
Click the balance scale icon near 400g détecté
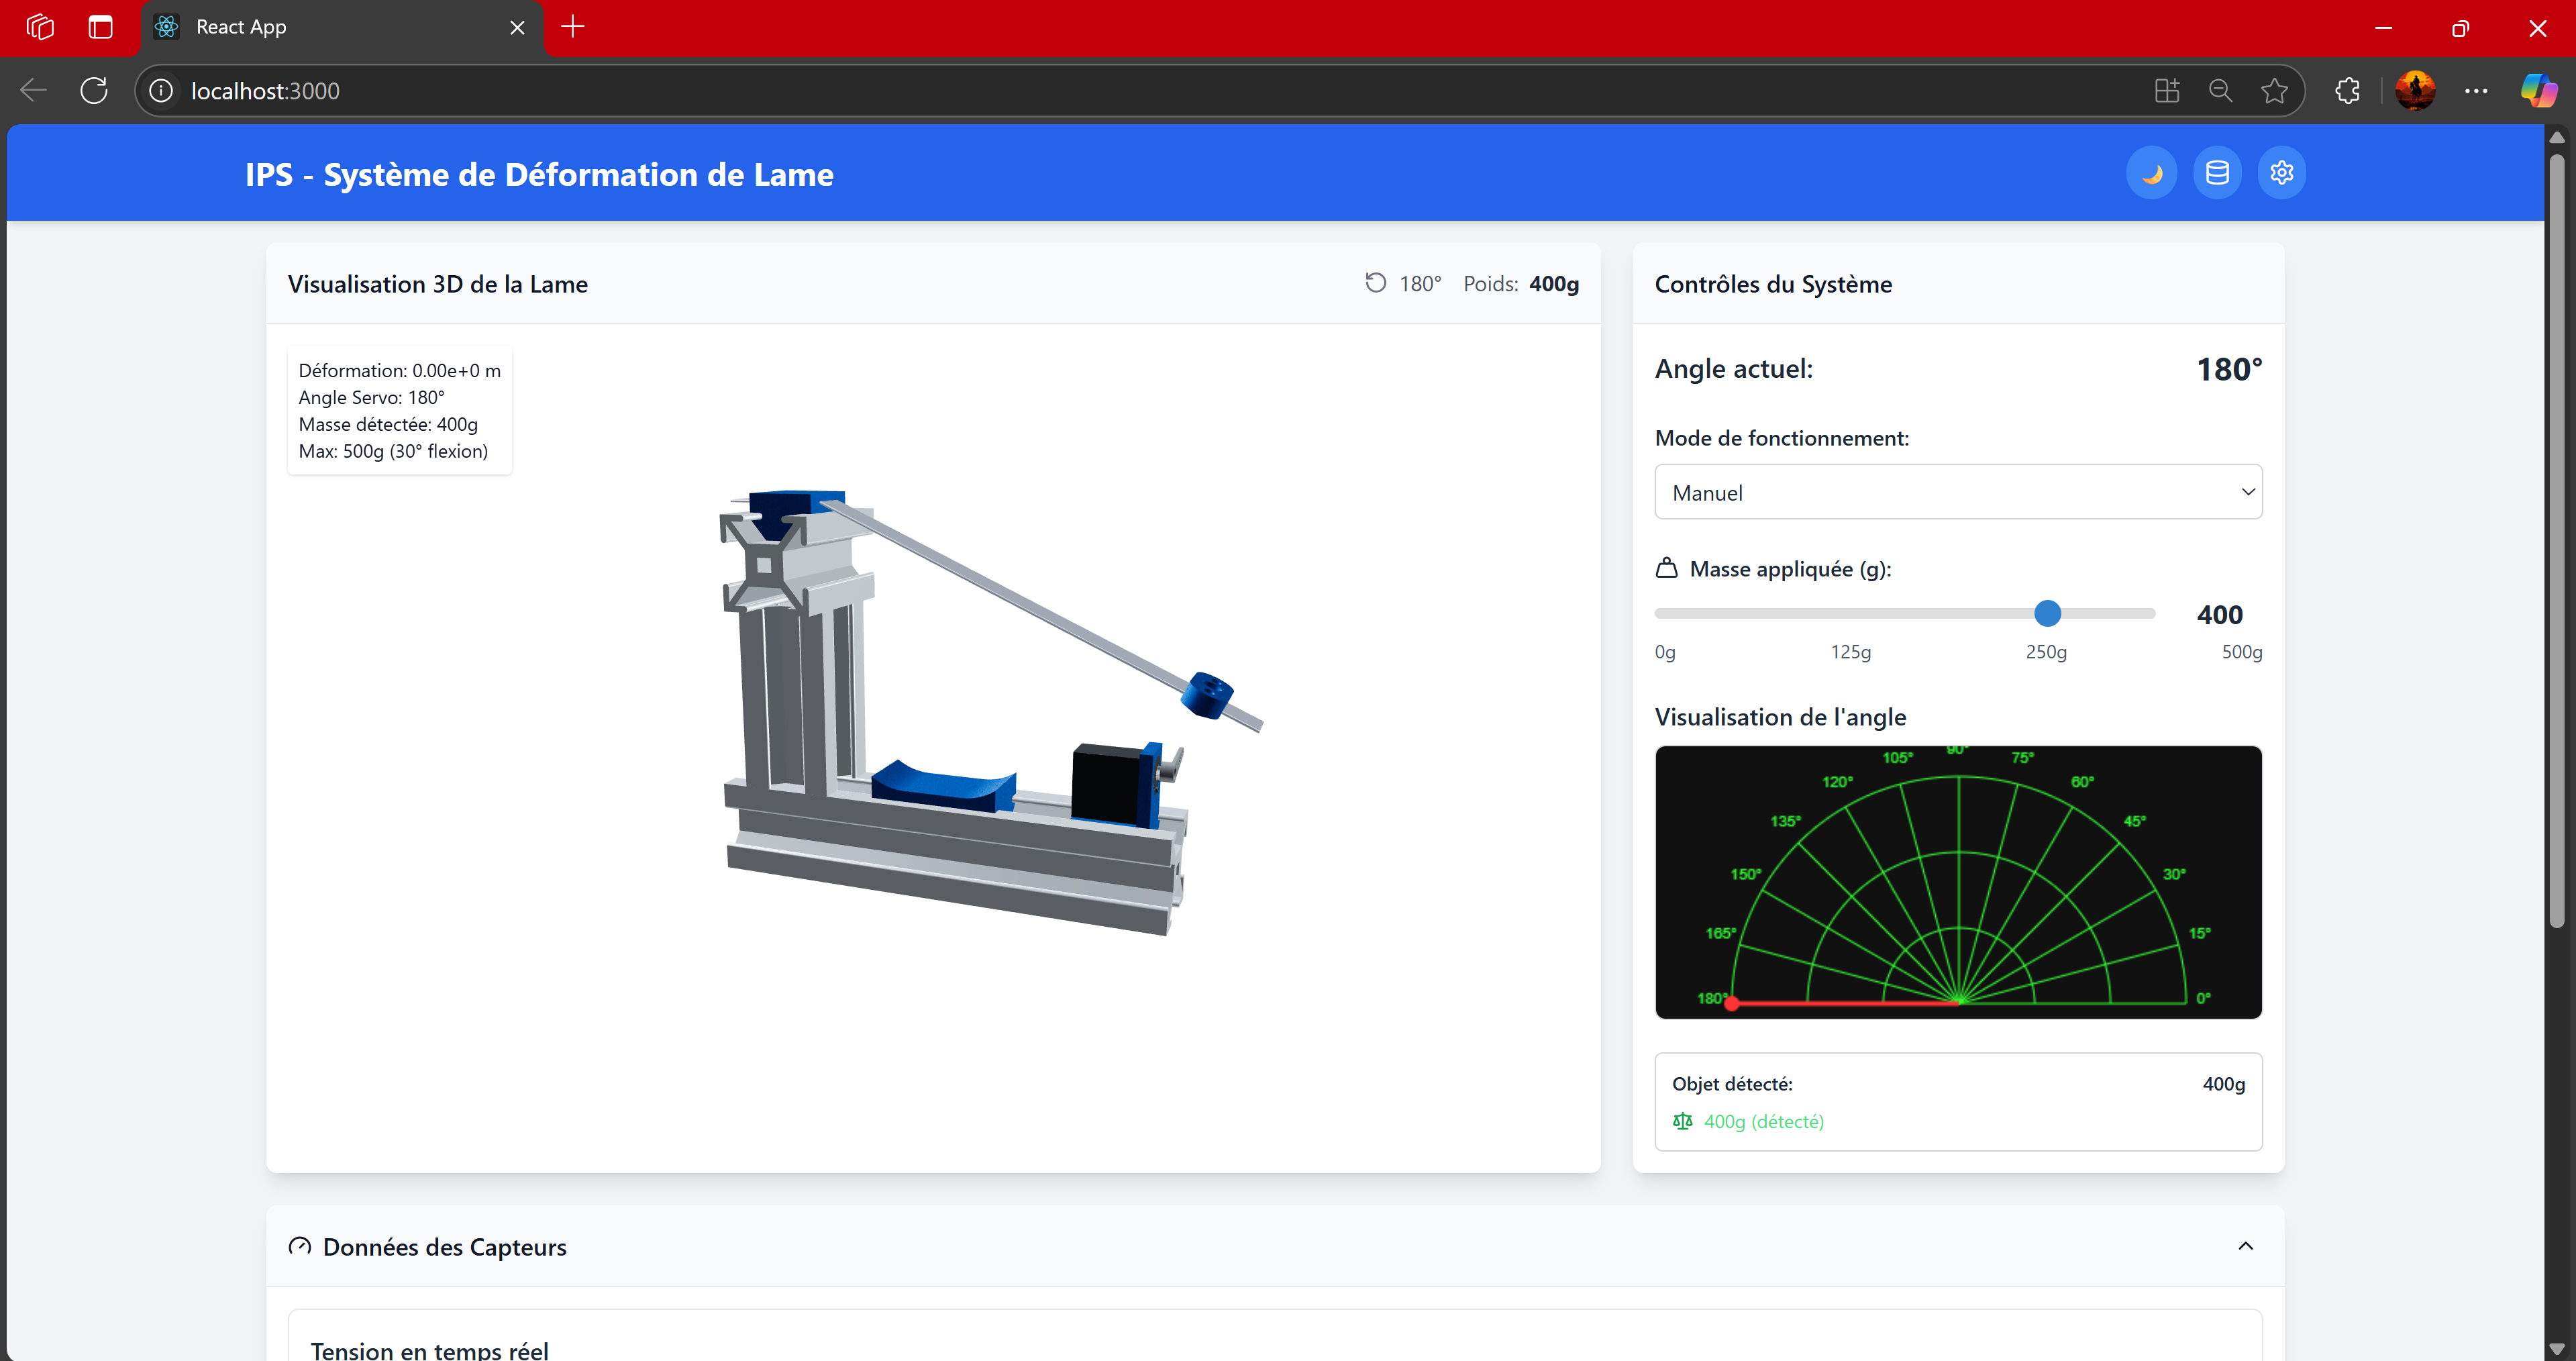click(1682, 1121)
